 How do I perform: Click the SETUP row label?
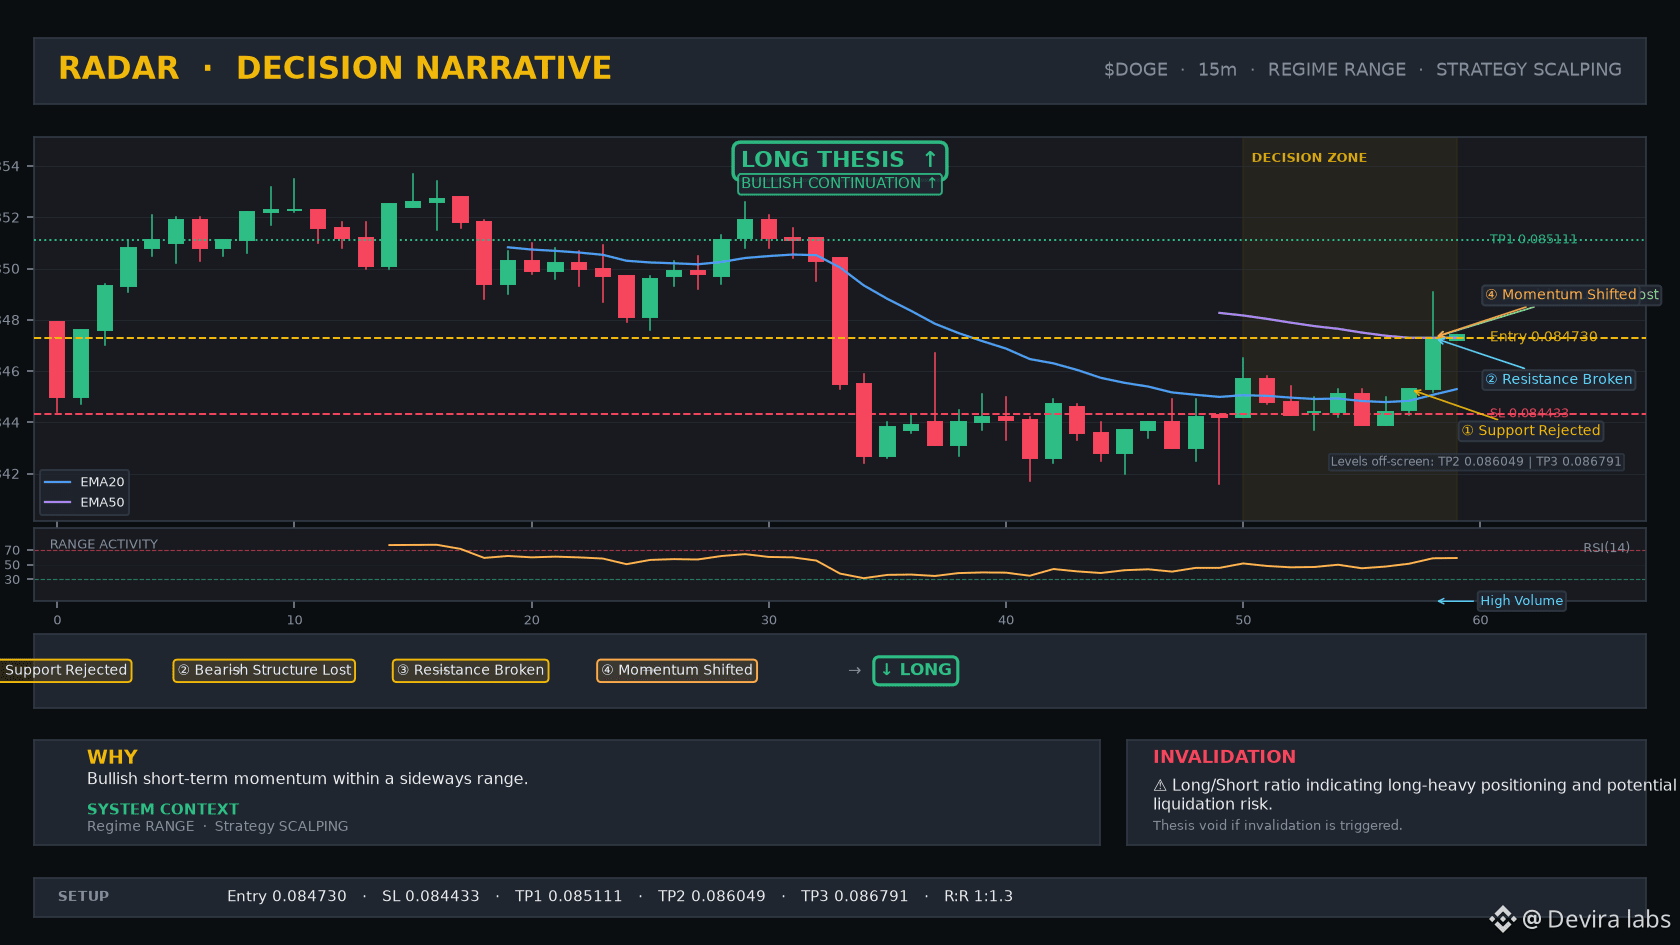click(x=83, y=896)
